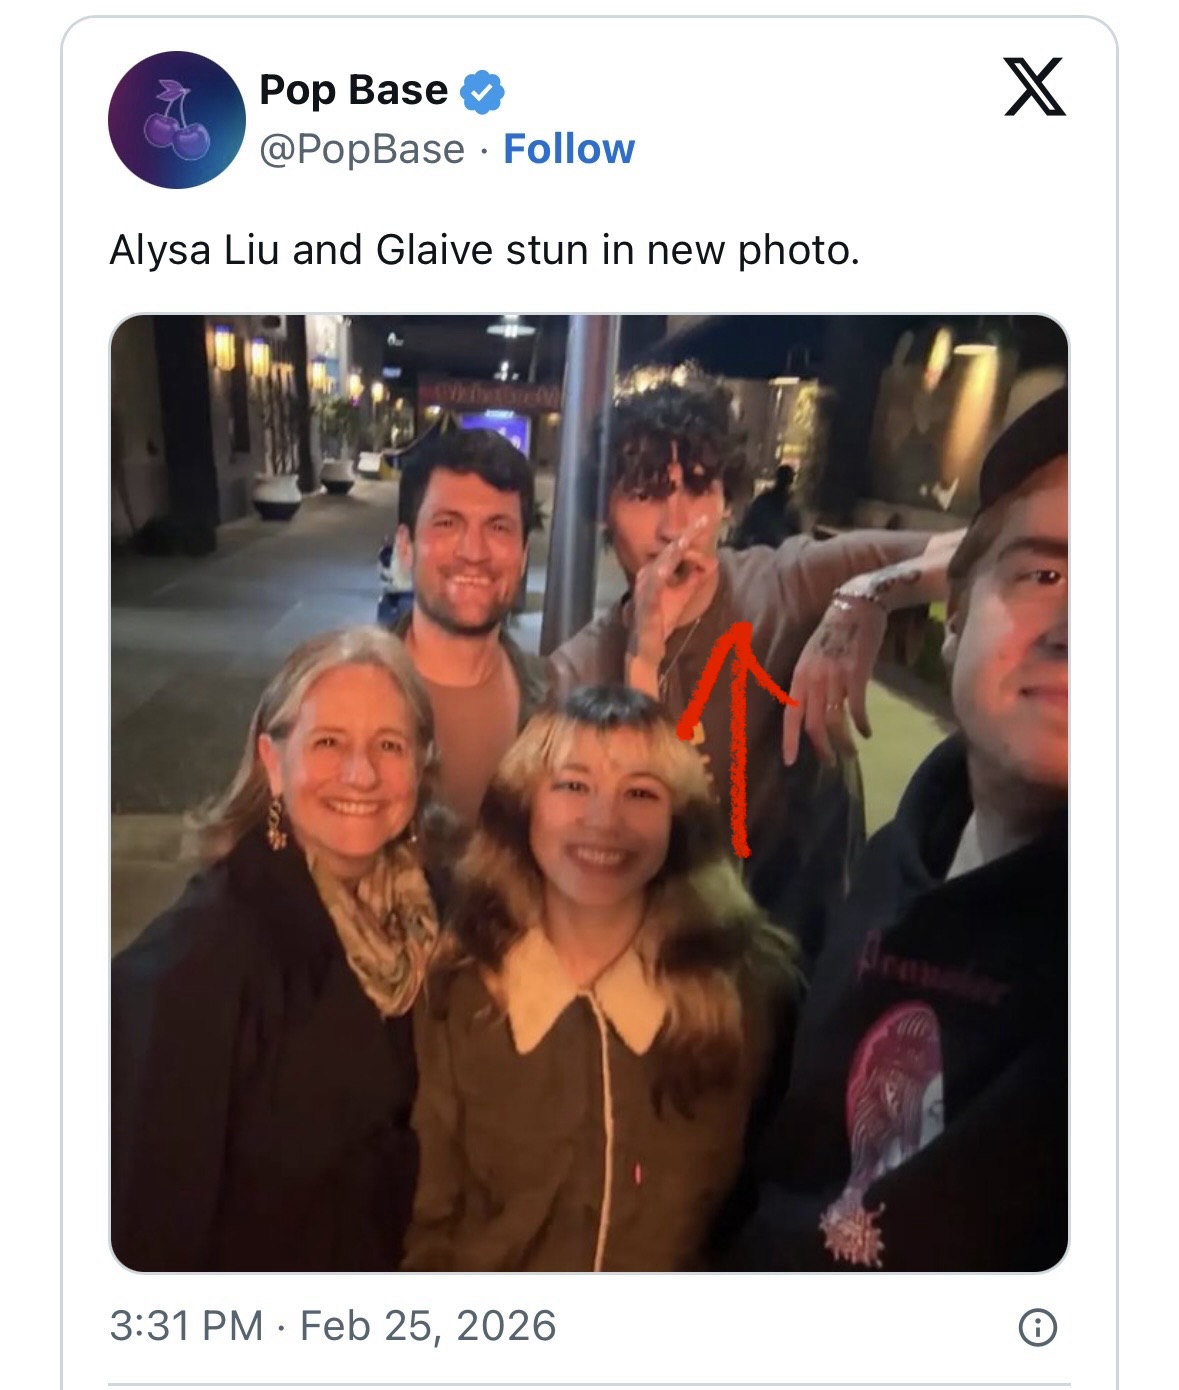Click the red arrow drawn on photo
The height and width of the screenshot is (1390, 1179).
[738, 736]
